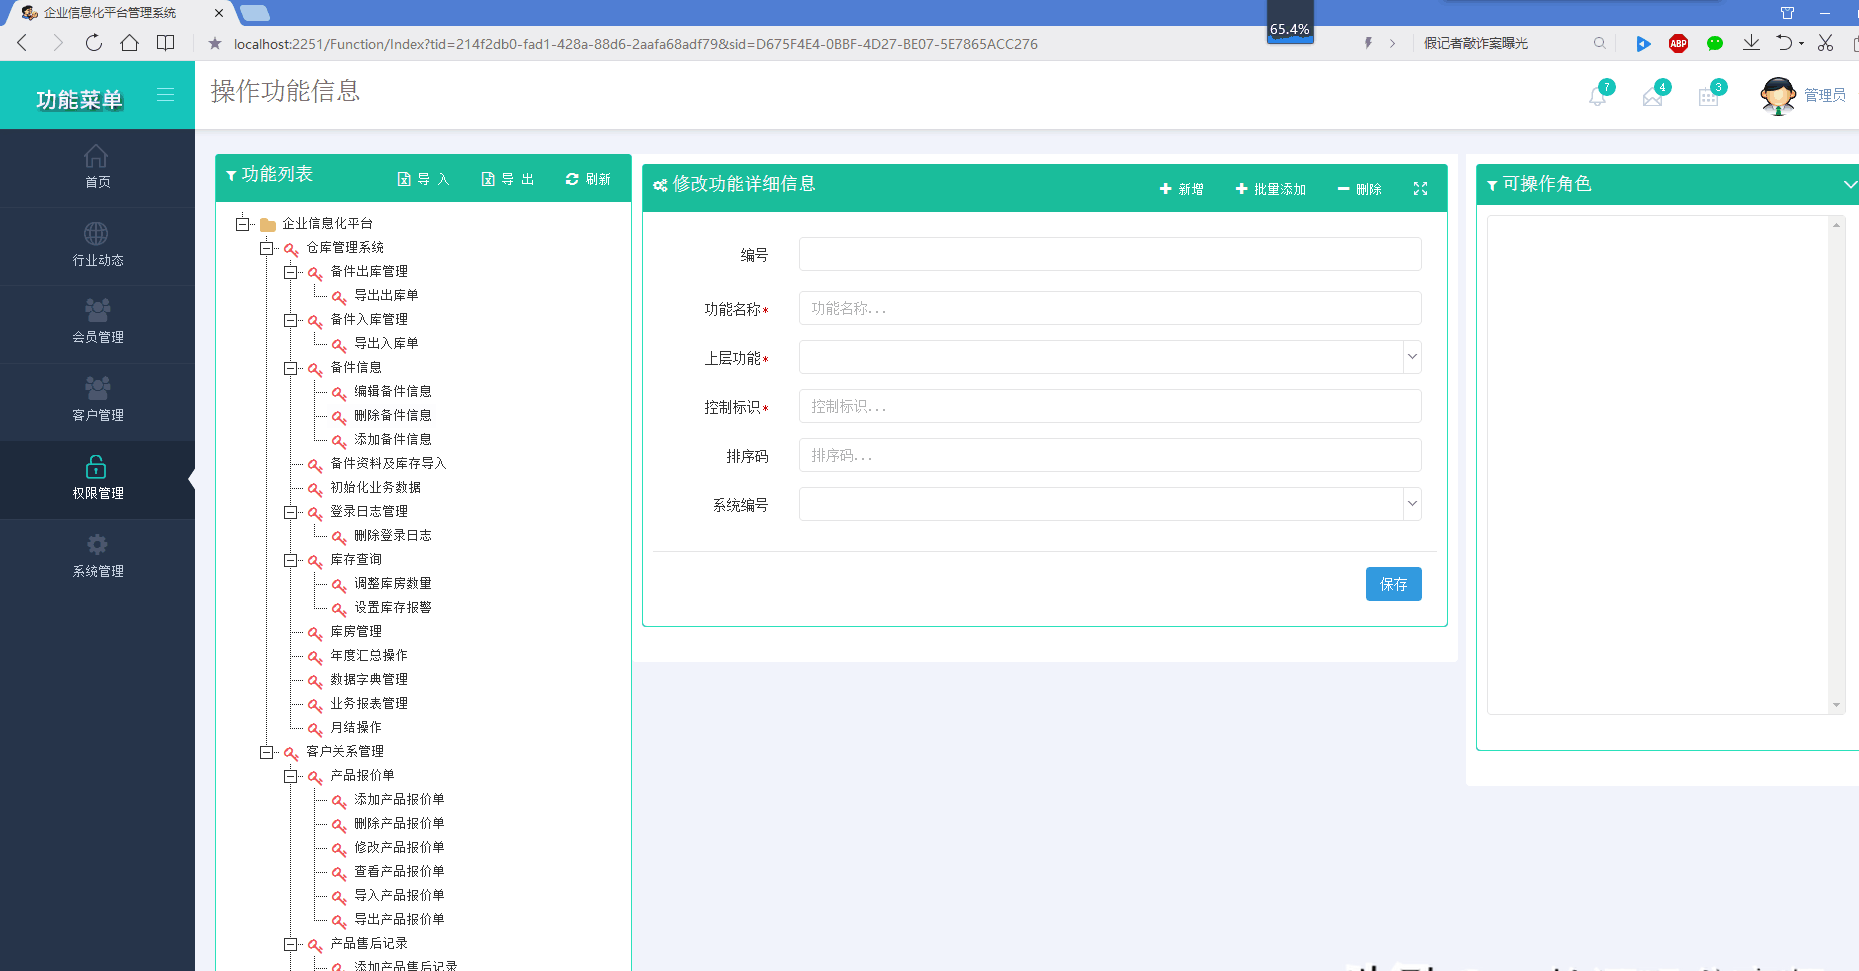Image resolution: width=1859 pixels, height=971 pixels.
Task: Click the 批量添加 batch add button
Action: [1271, 189]
